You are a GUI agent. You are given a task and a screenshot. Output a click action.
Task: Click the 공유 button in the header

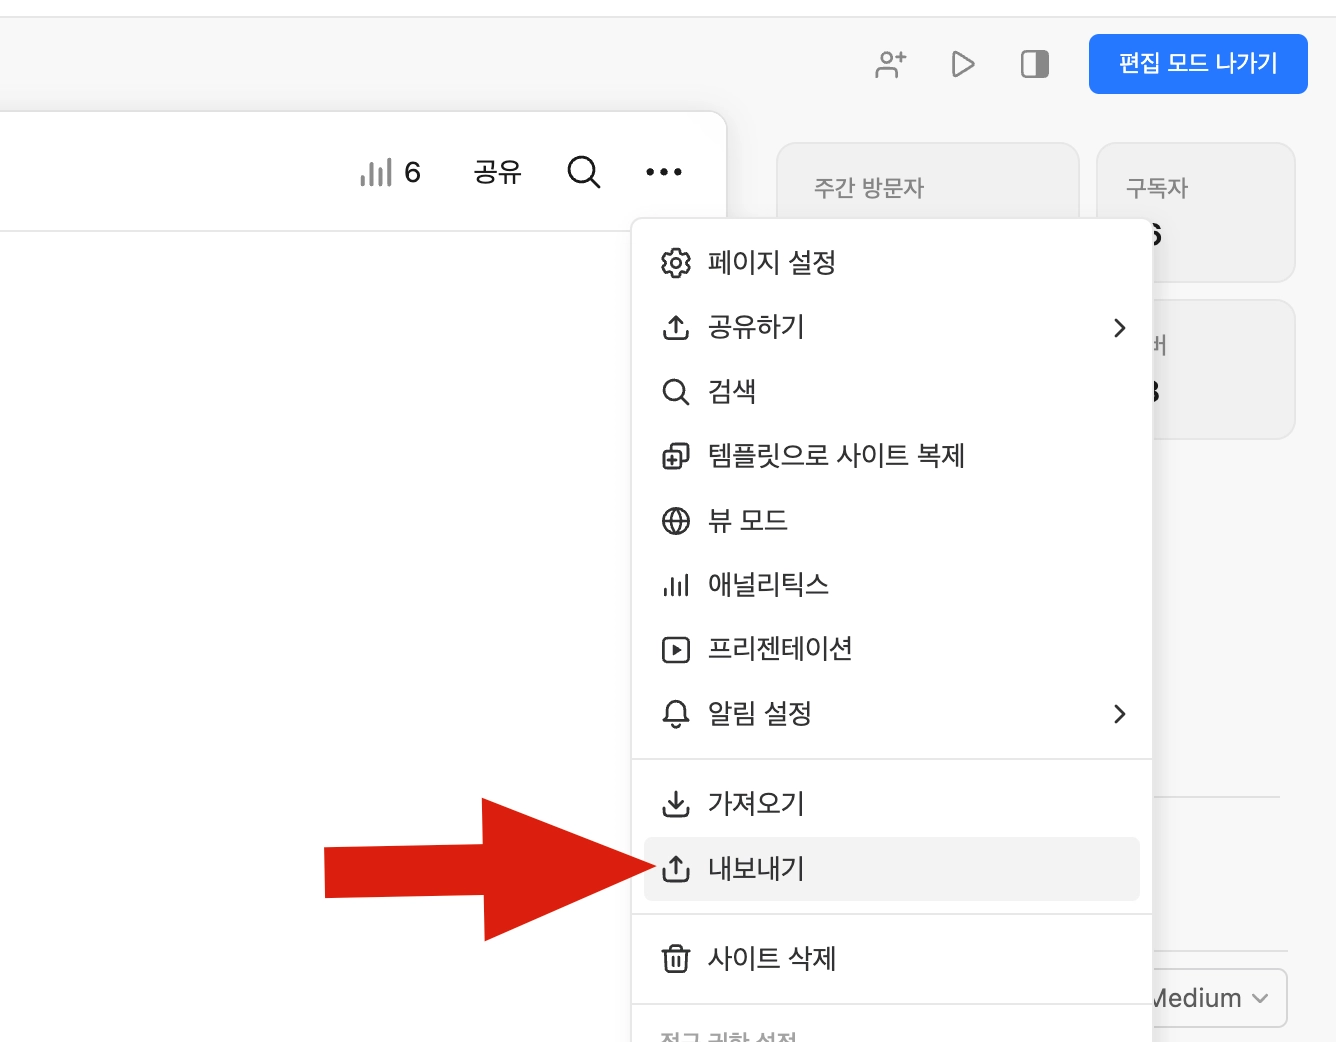[x=497, y=173]
